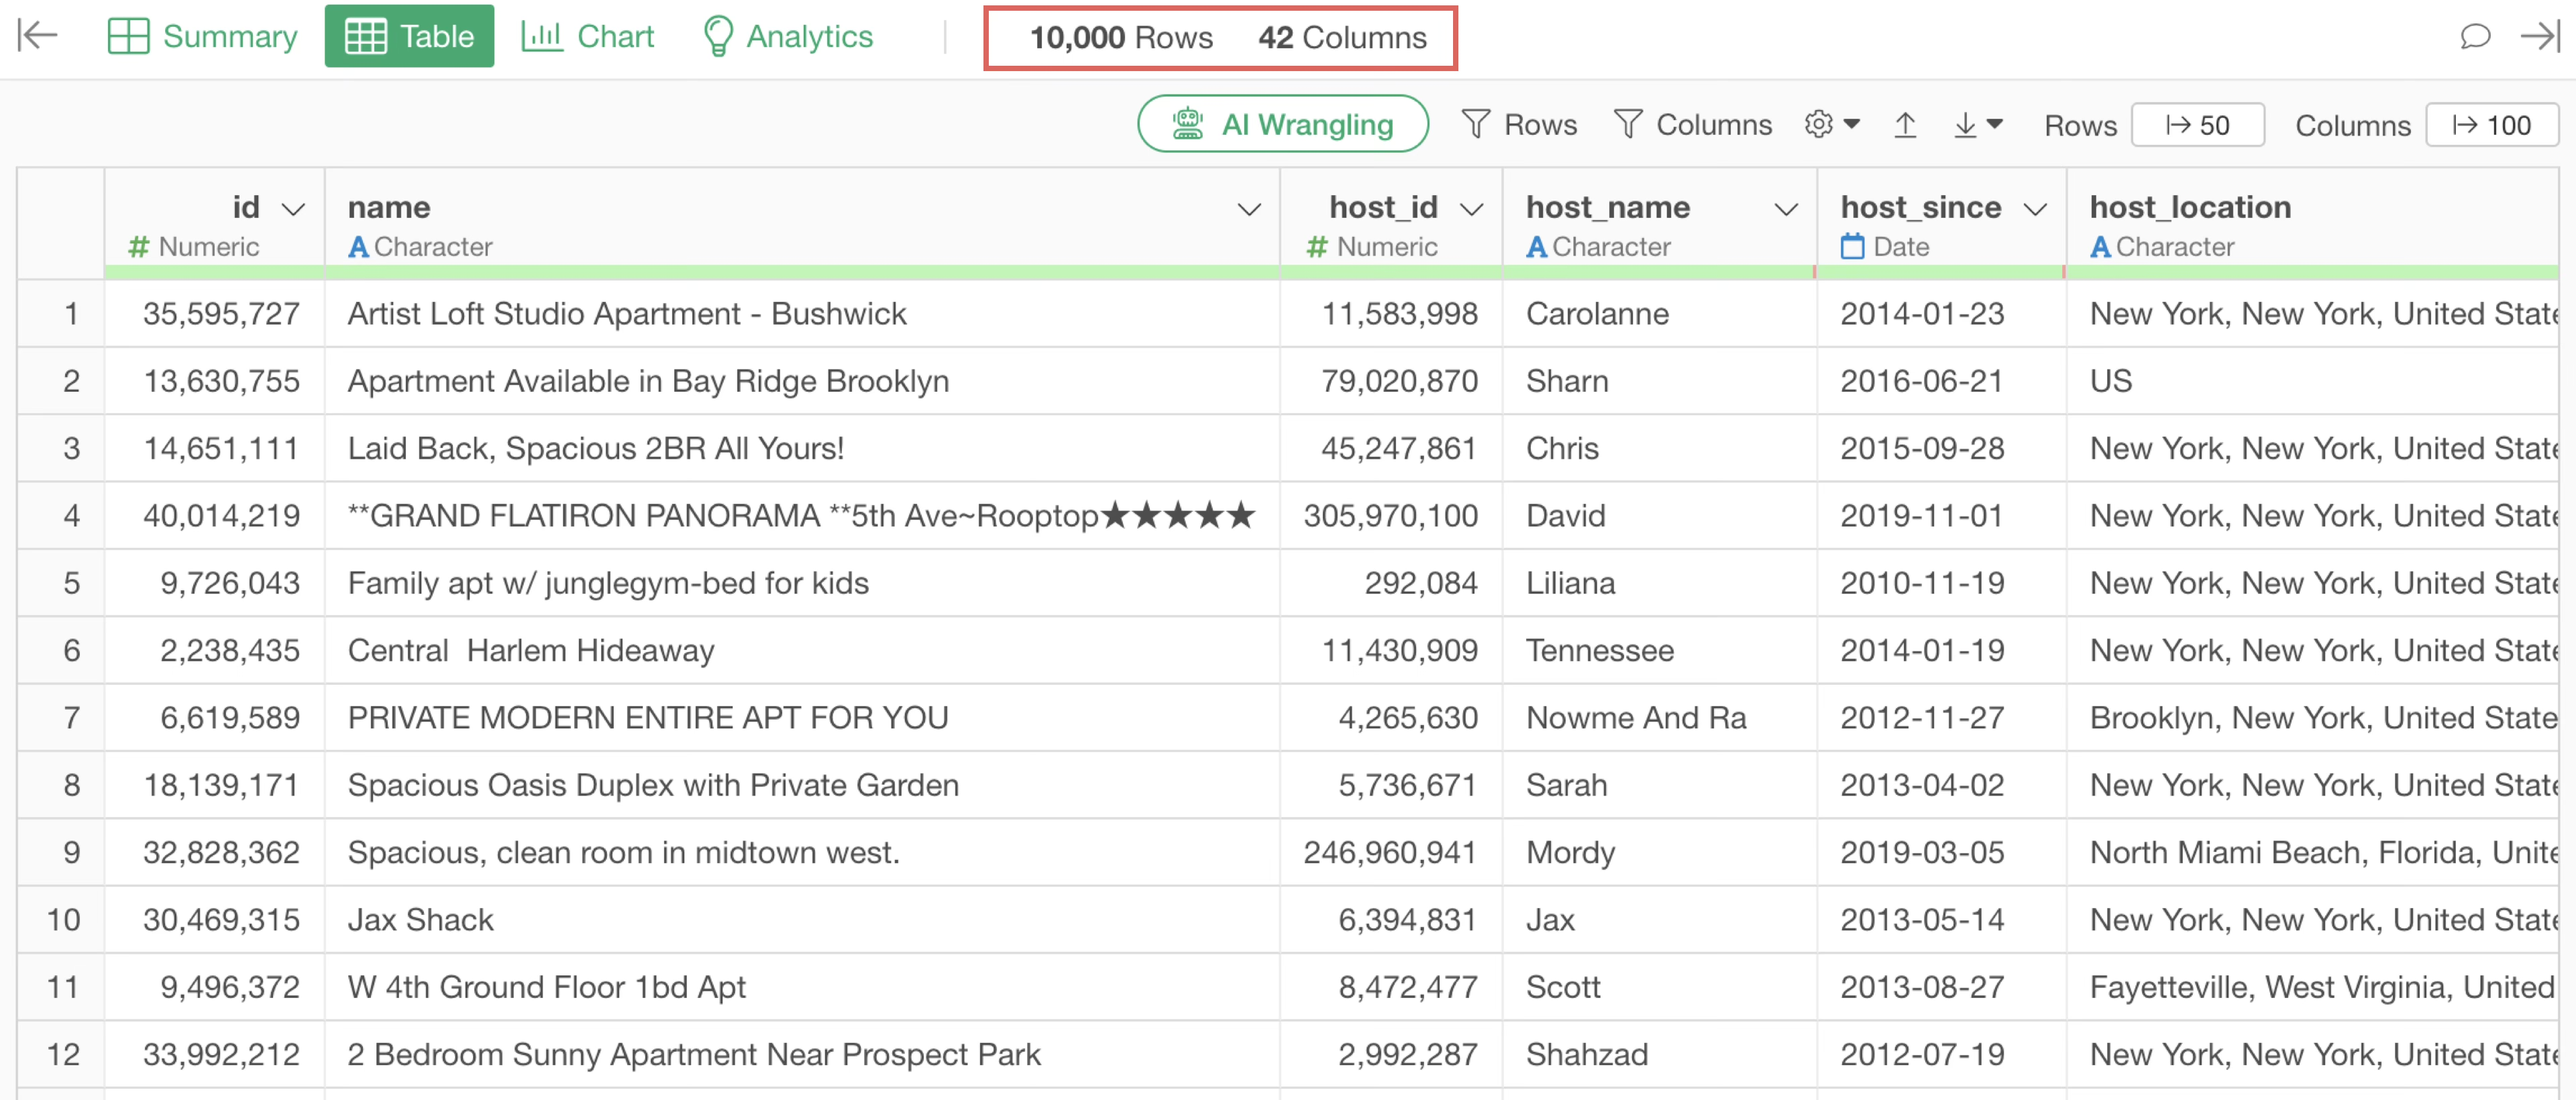This screenshot has width=2576, height=1100.
Task: Select the Table view tab
Action: pos(409,36)
